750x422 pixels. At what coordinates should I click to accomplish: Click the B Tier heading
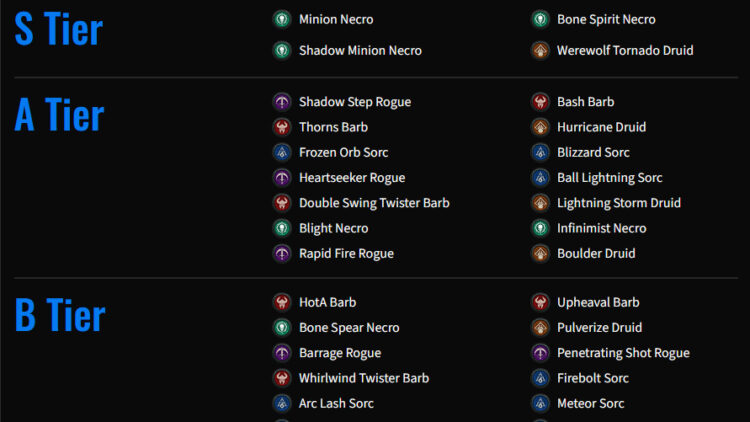click(x=60, y=315)
